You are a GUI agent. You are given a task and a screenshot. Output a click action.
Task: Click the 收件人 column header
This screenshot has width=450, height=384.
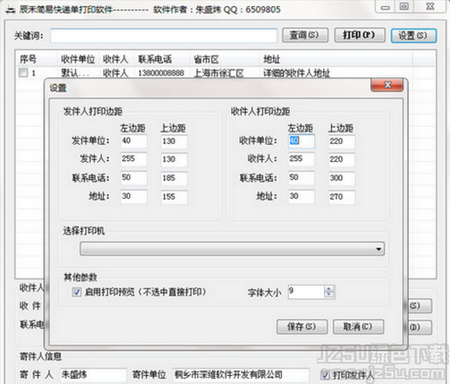click(117, 59)
